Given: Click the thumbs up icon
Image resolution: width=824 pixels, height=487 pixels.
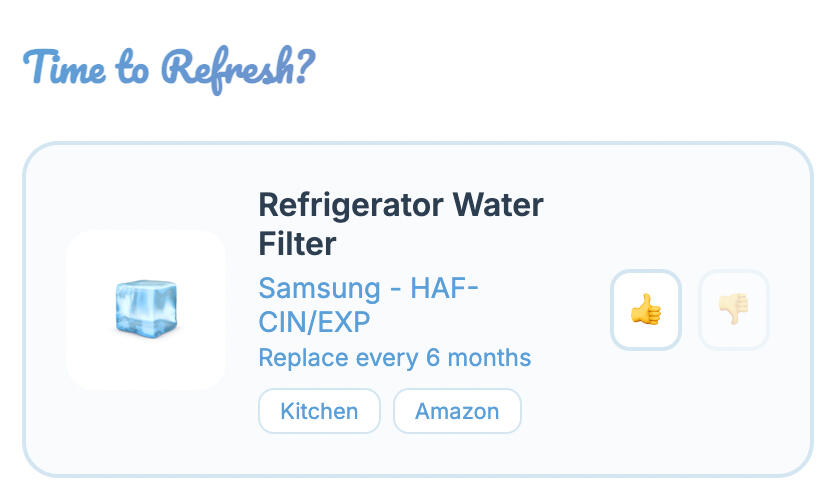Looking at the screenshot, I should pos(646,310).
